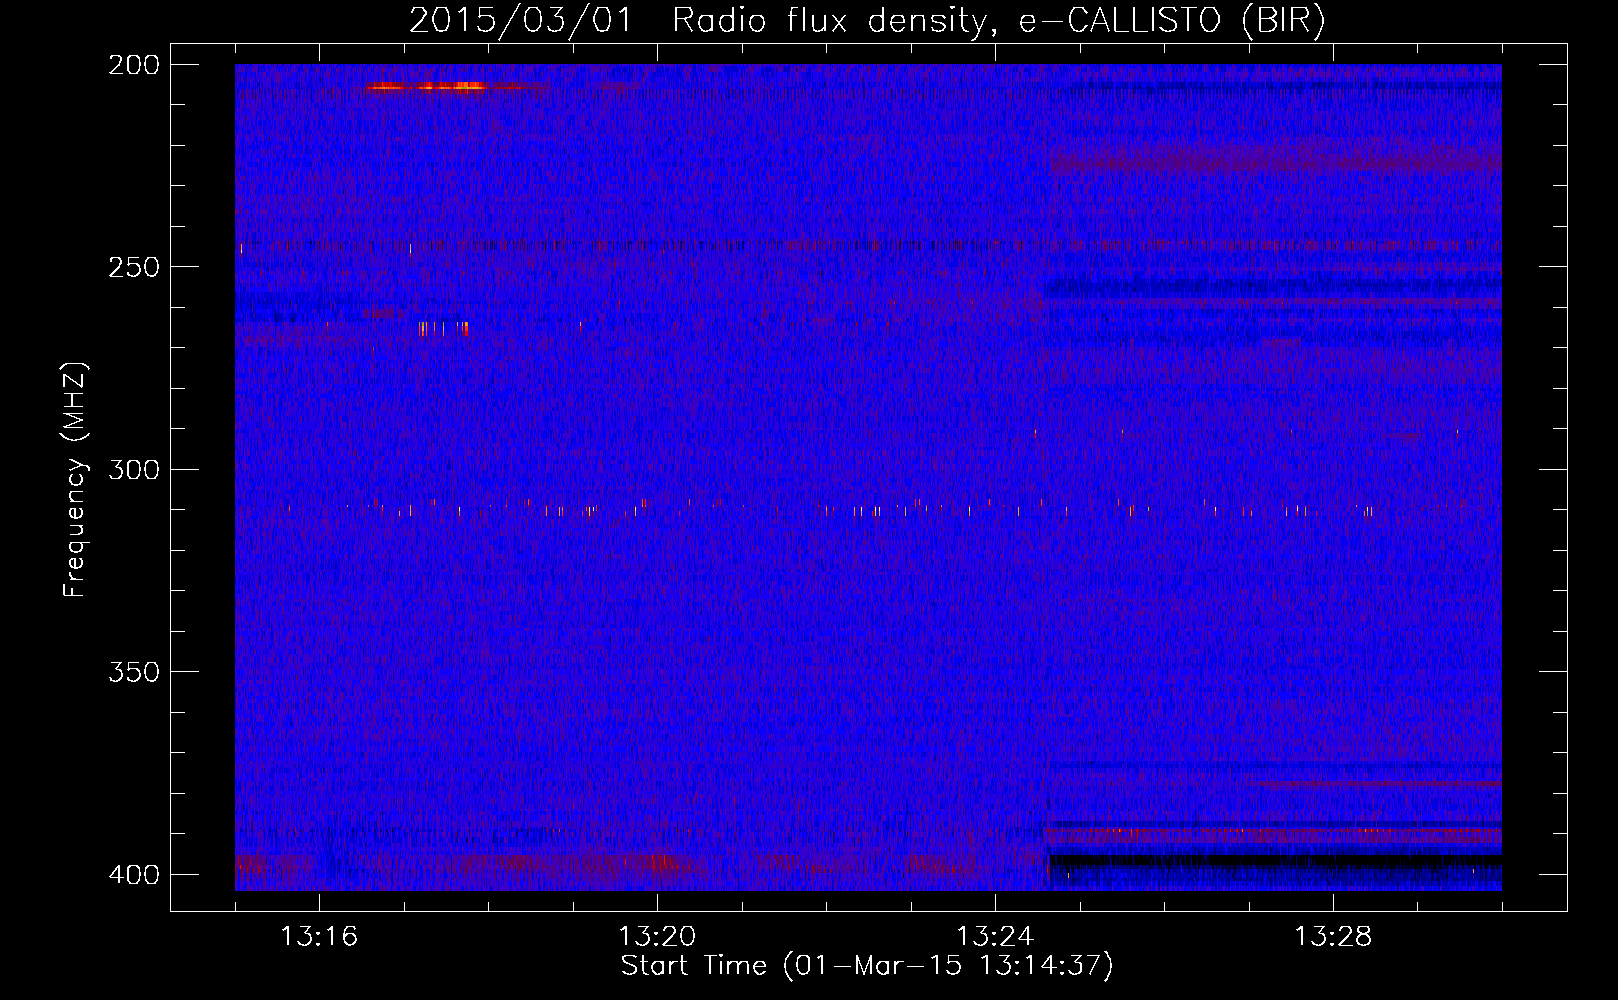Image resolution: width=1618 pixels, height=1000 pixels.
Task: Click the bright red burst near 205 MHz
Action: (428, 87)
